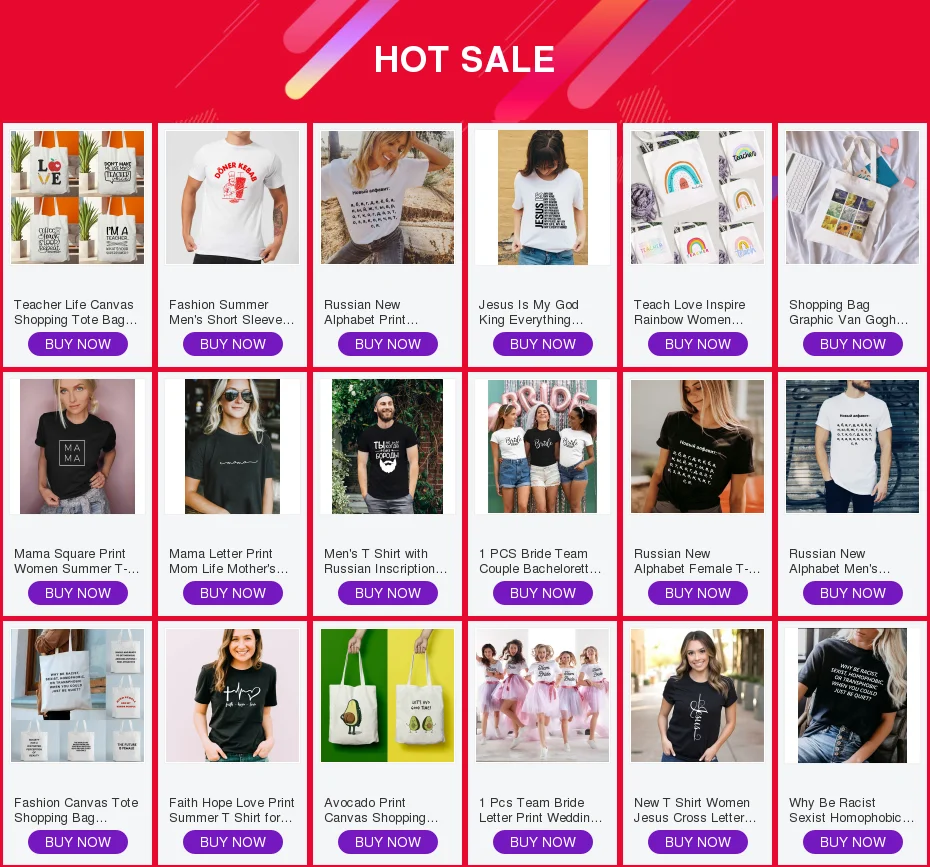930x867 pixels.
Task: Open the New T Shirt Women Jesus Cross title
Action: click(695, 810)
